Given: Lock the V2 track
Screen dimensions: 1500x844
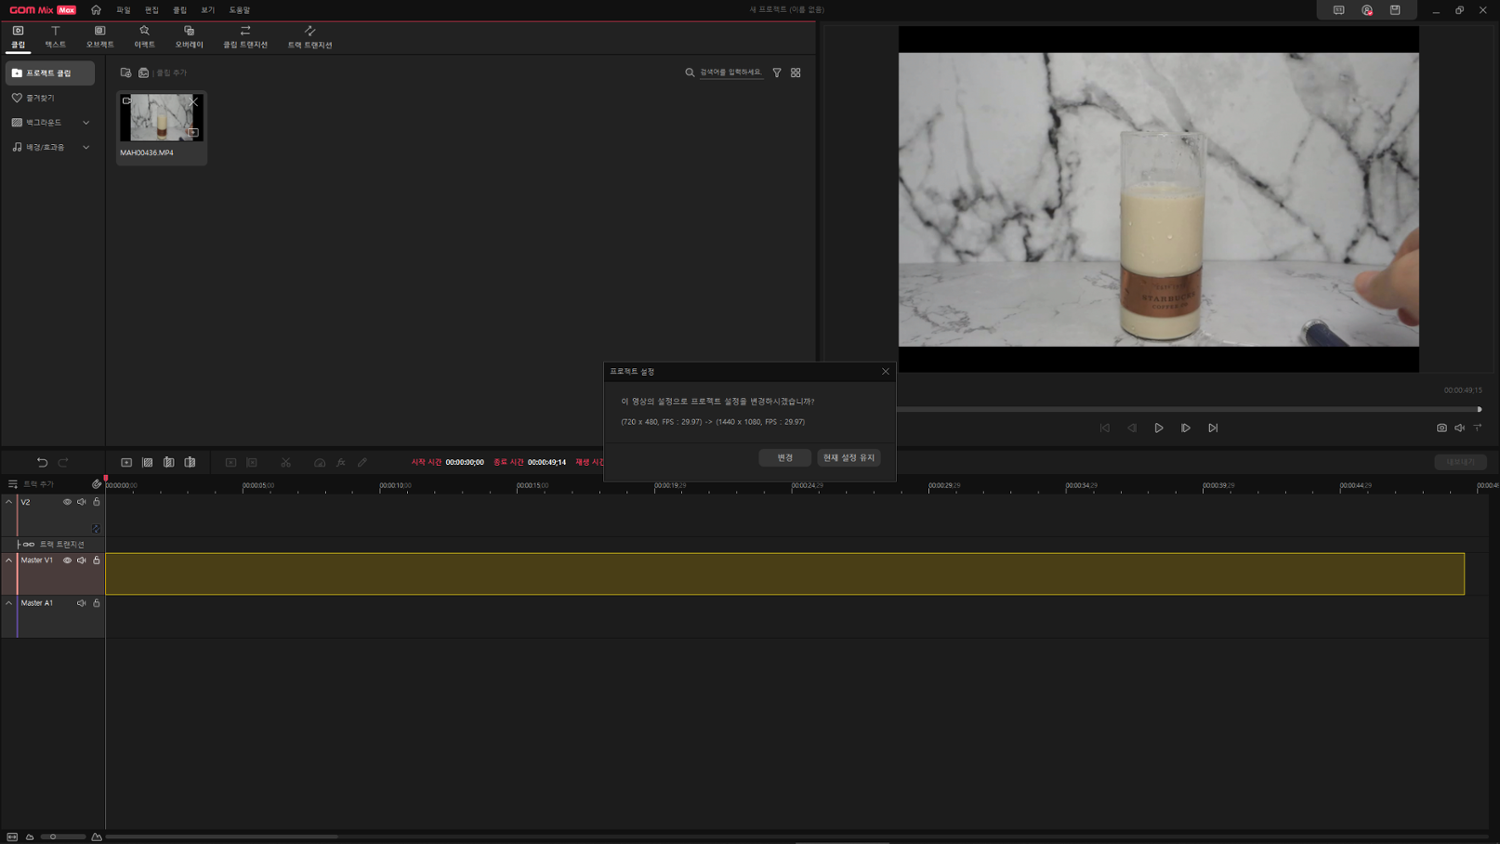Looking at the screenshot, I should pos(97,502).
